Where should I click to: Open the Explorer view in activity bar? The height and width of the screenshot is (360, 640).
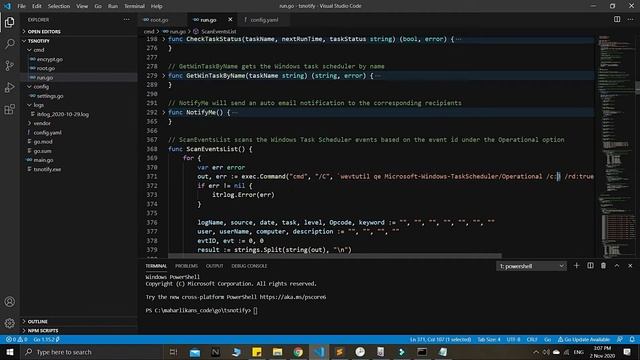point(10,22)
